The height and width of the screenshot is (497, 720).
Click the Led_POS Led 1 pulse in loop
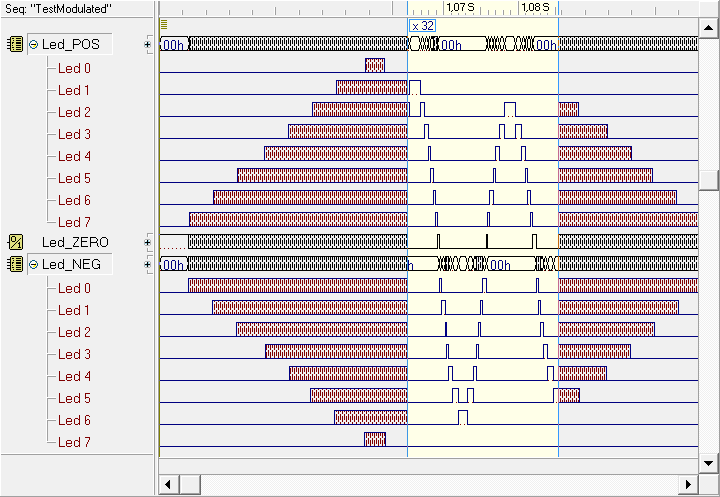415,87
